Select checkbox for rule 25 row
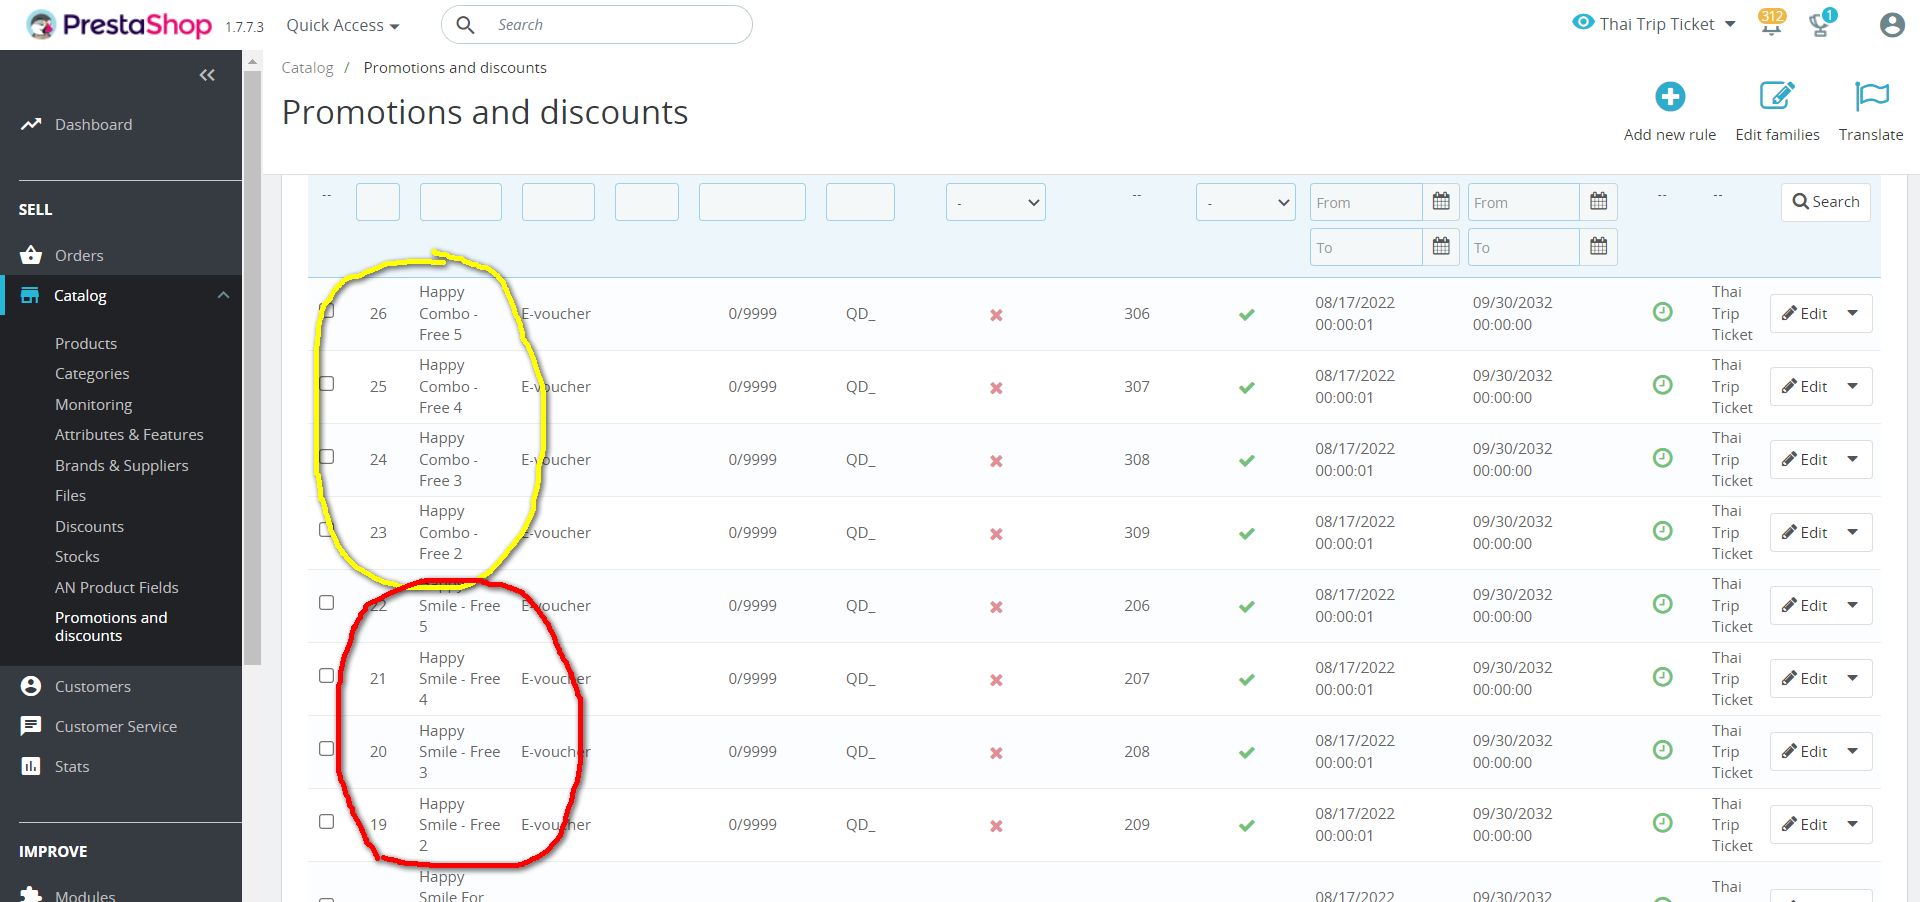Viewport: 1920px width, 902px height. coord(327,384)
